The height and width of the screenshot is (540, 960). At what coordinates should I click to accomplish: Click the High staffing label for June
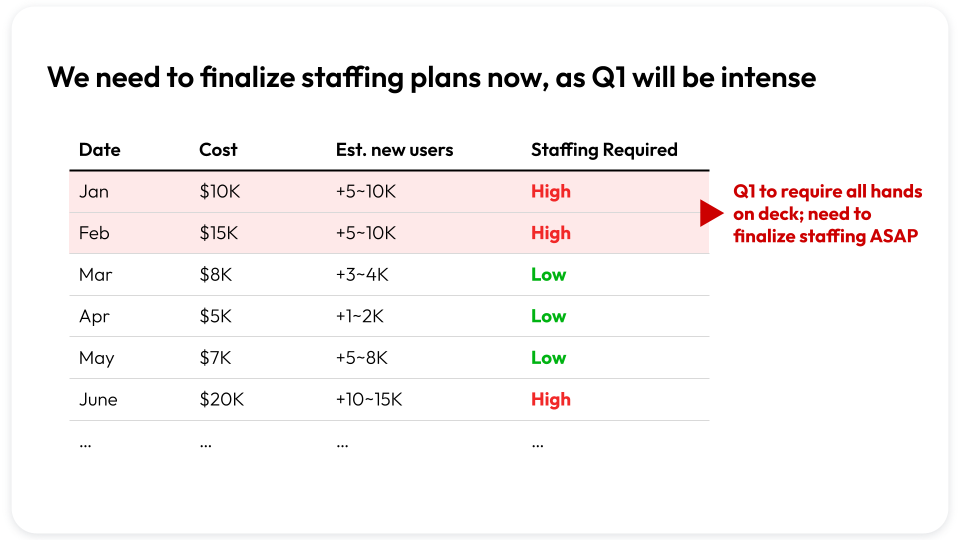(x=551, y=400)
